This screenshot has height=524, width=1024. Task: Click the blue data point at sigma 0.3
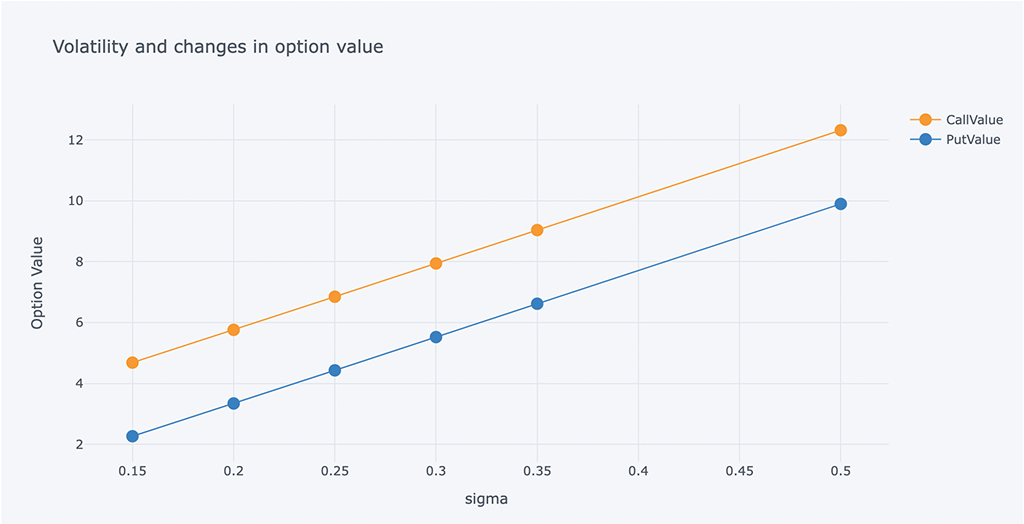tap(436, 337)
